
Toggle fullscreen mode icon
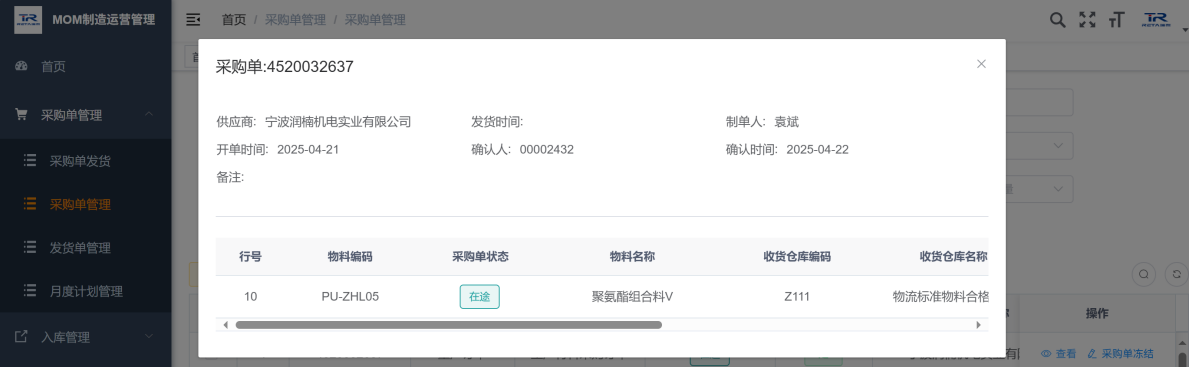pos(1087,20)
